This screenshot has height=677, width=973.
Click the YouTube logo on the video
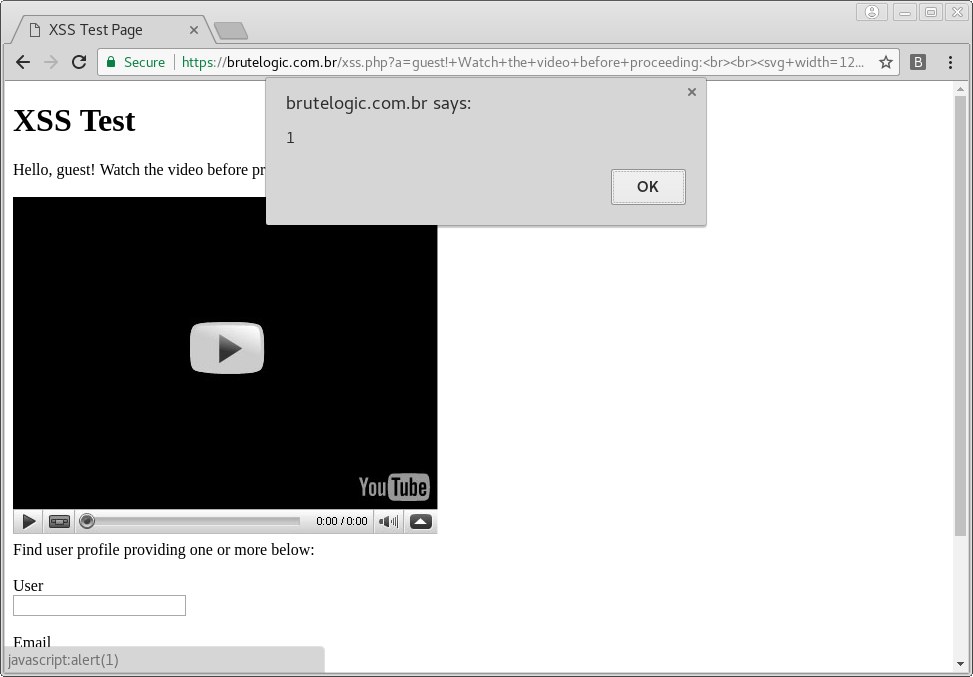point(393,487)
